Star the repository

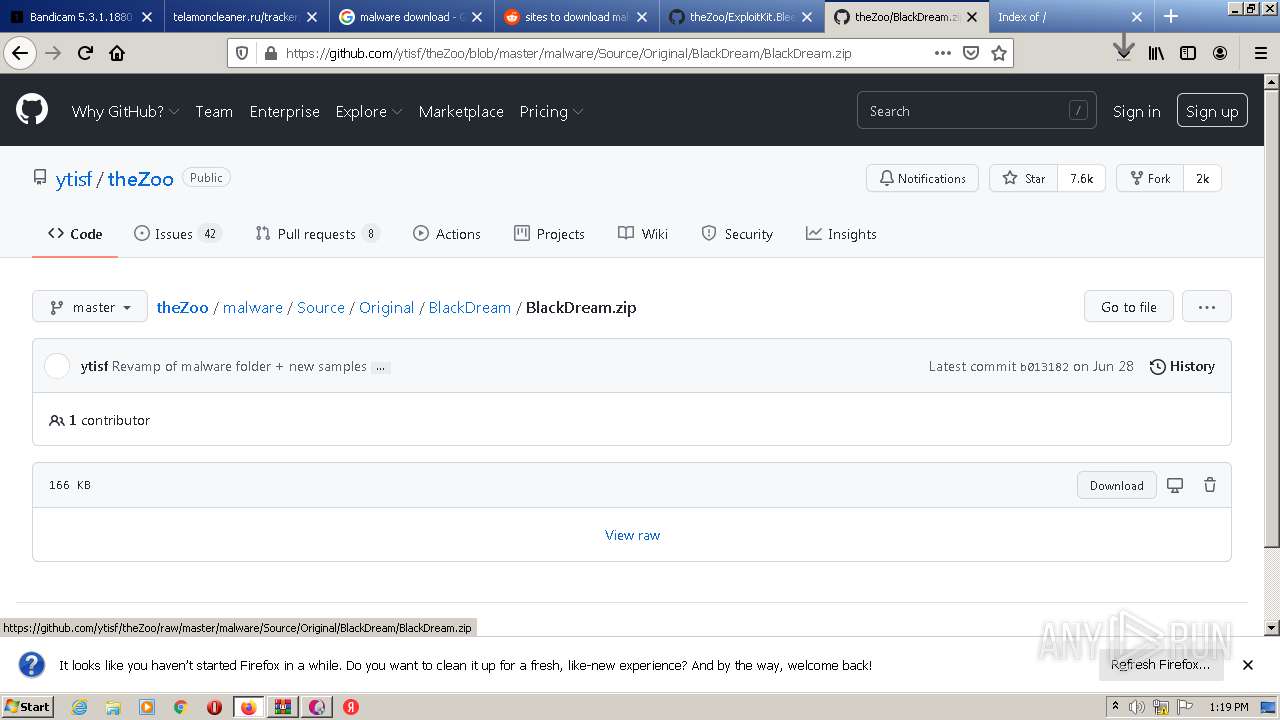(1023, 178)
